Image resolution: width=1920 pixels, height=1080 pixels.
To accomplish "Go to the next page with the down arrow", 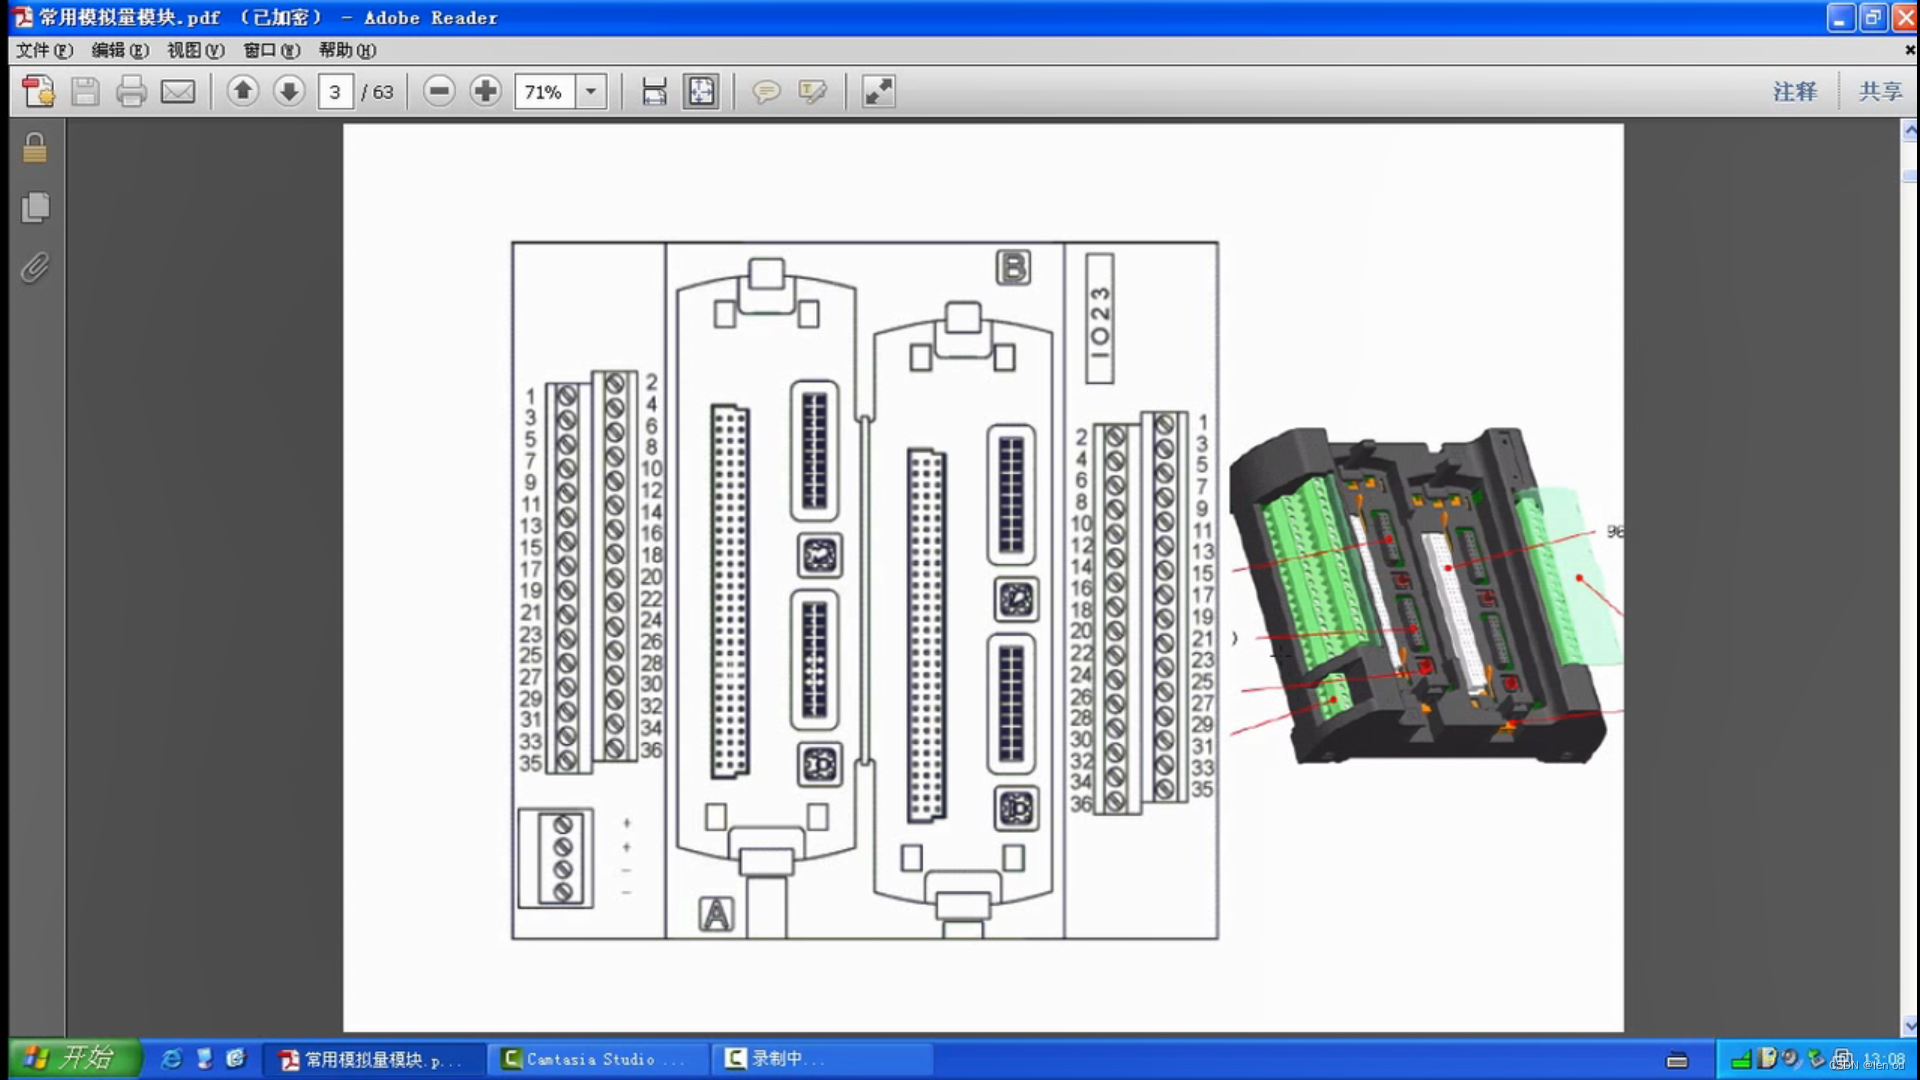I will pos(289,92).
